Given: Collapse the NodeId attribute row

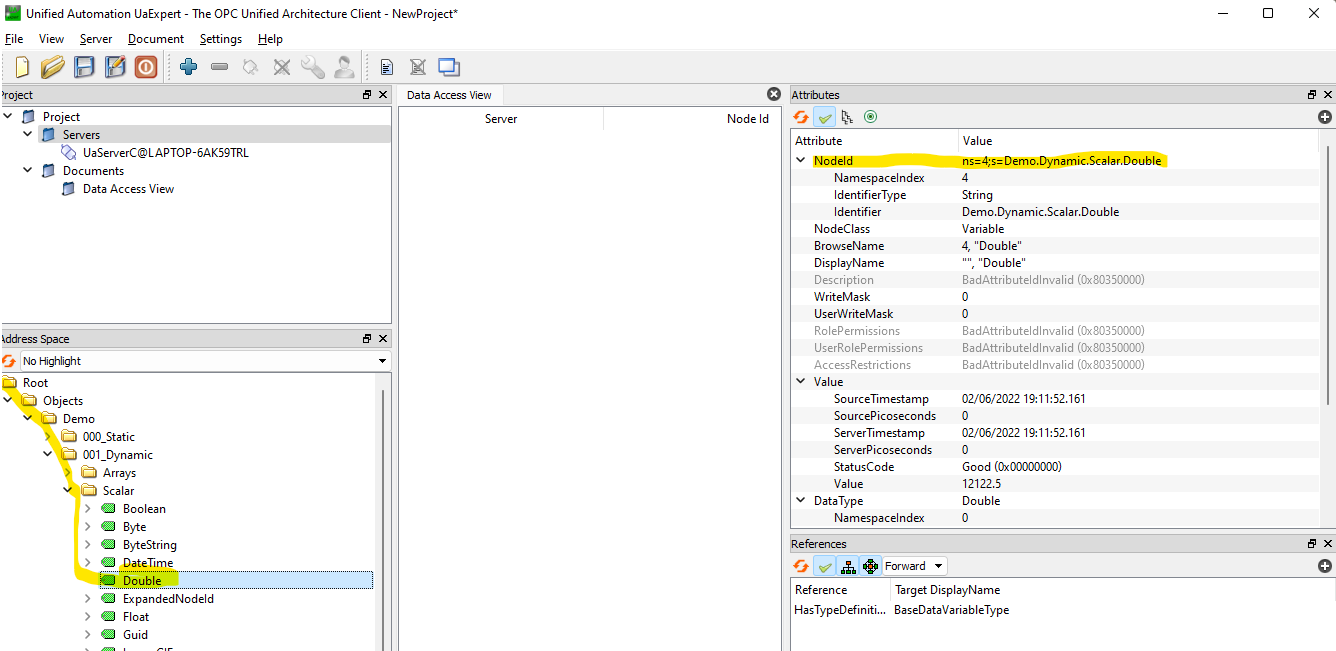Looking at the screenshot, I should coord(800,160).
